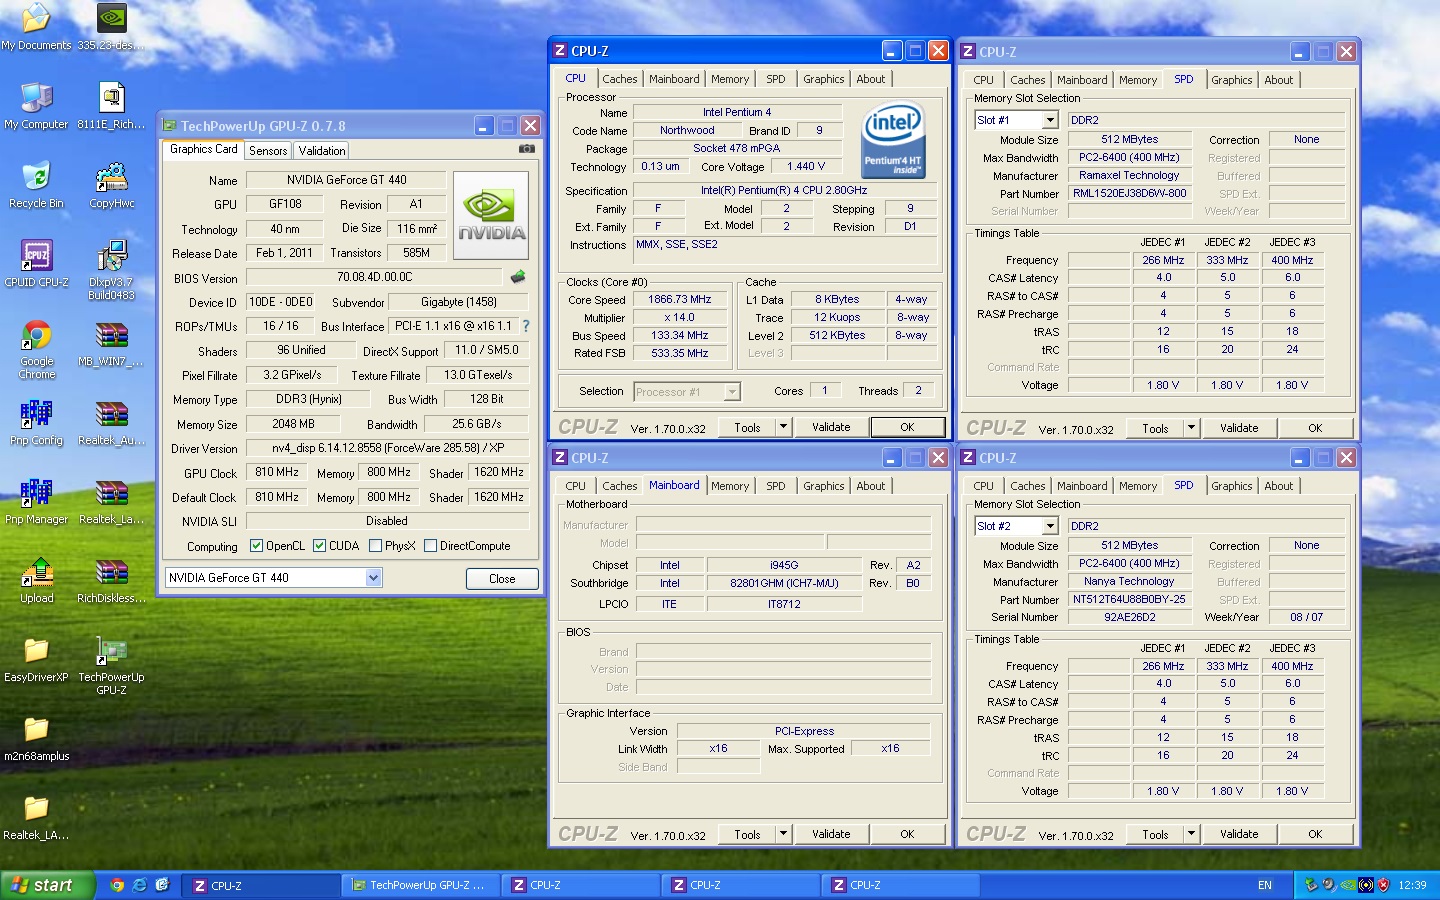Click the Bus Interface question mark icon
Viewport: 1440px width, 900px height.
coord(526,326)
